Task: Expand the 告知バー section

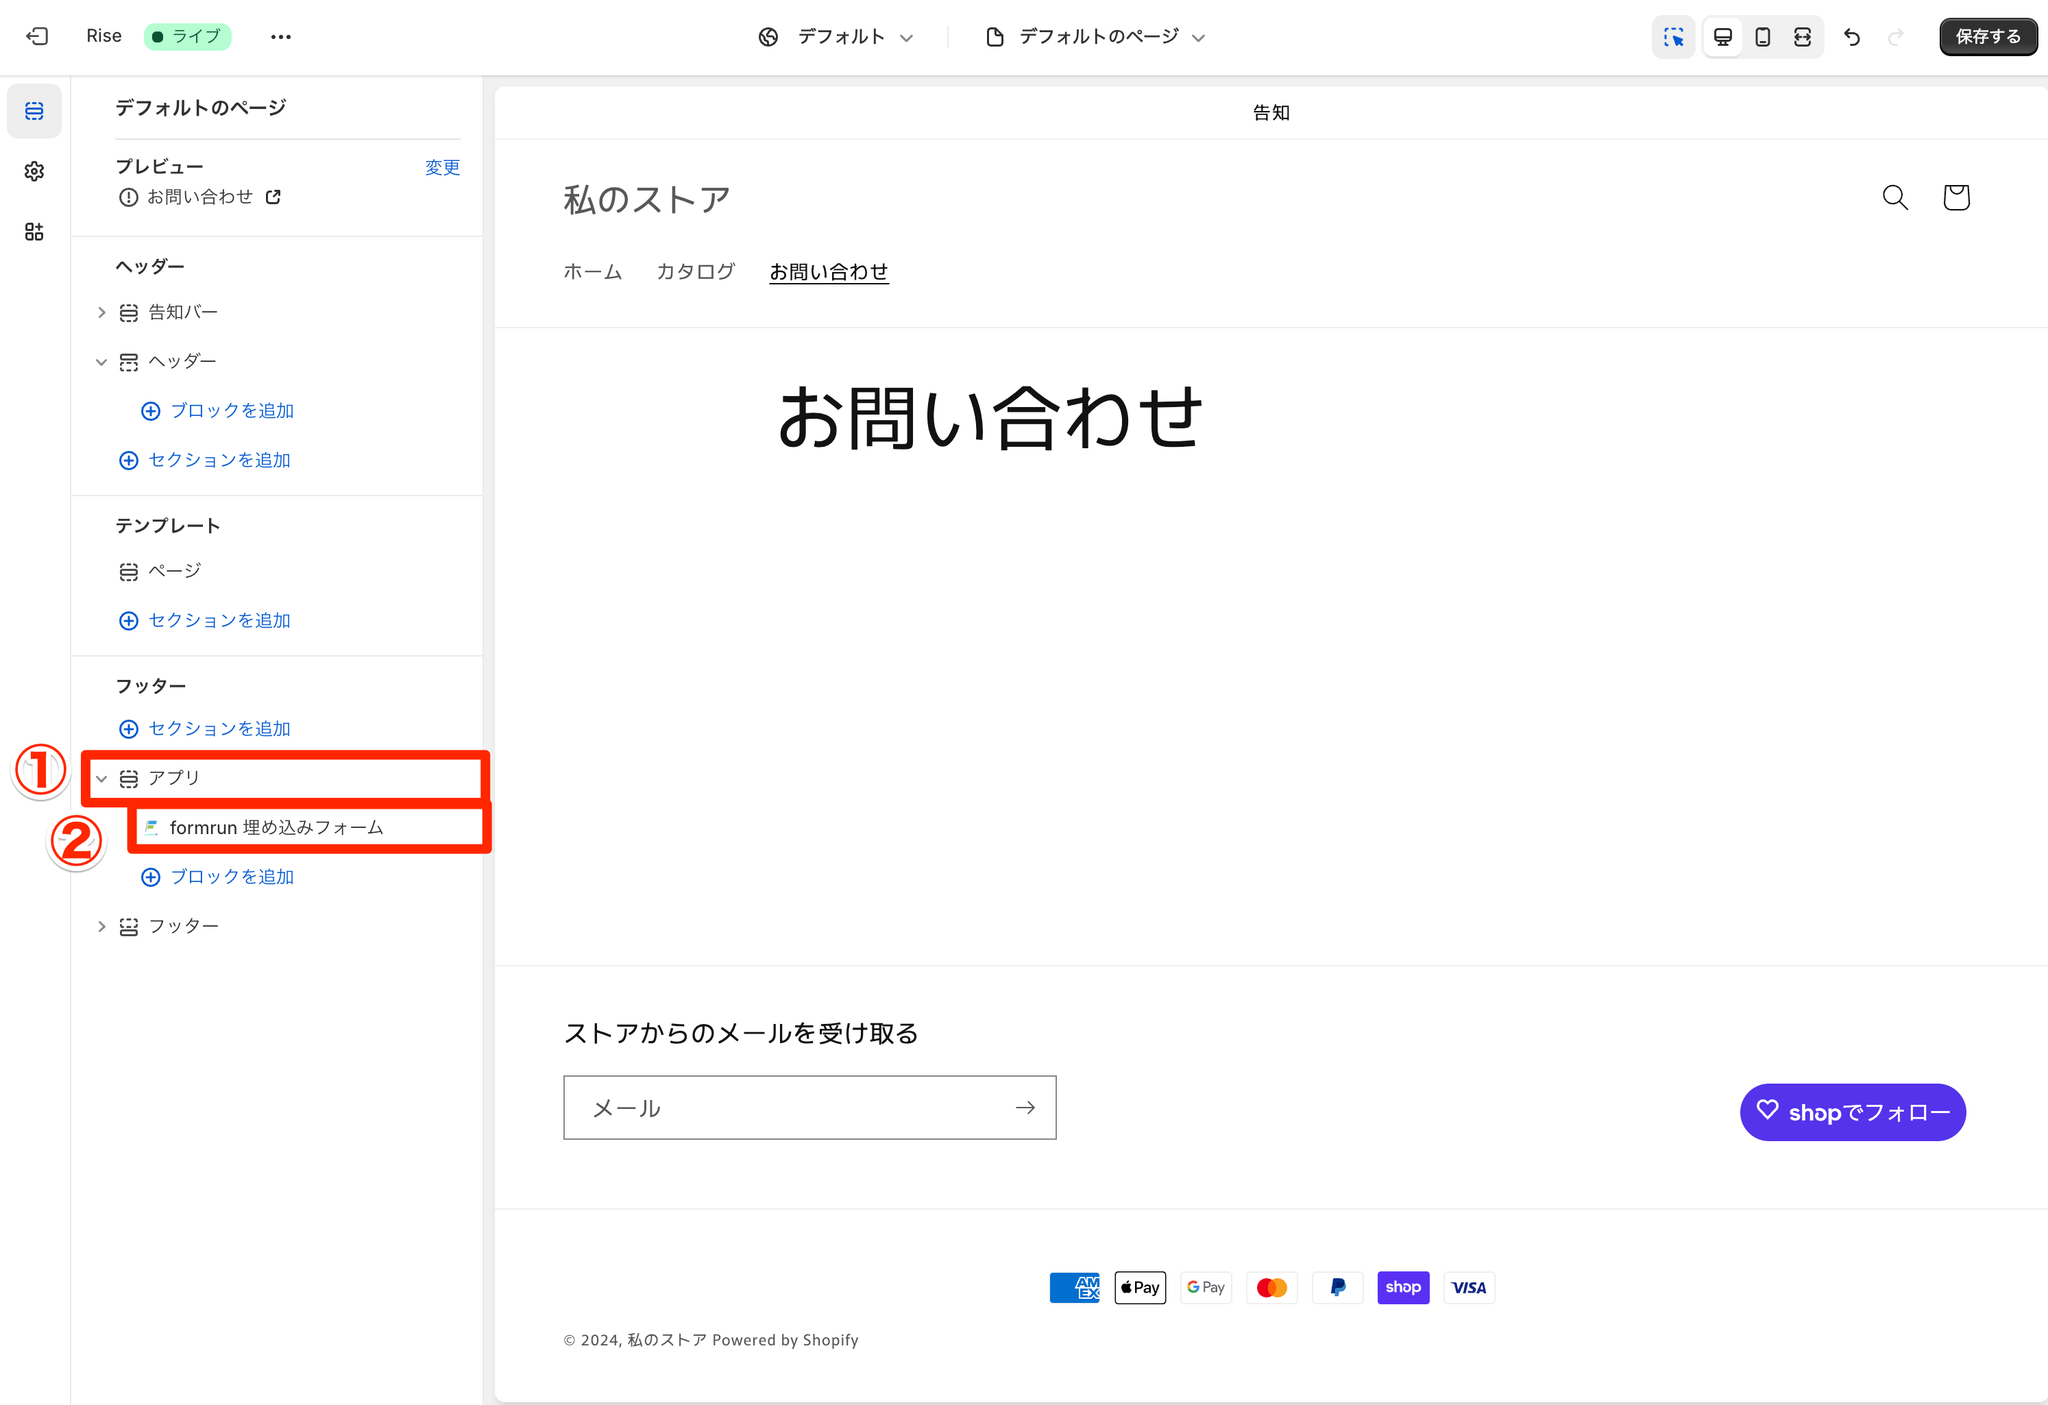Action: coord(101,312)
